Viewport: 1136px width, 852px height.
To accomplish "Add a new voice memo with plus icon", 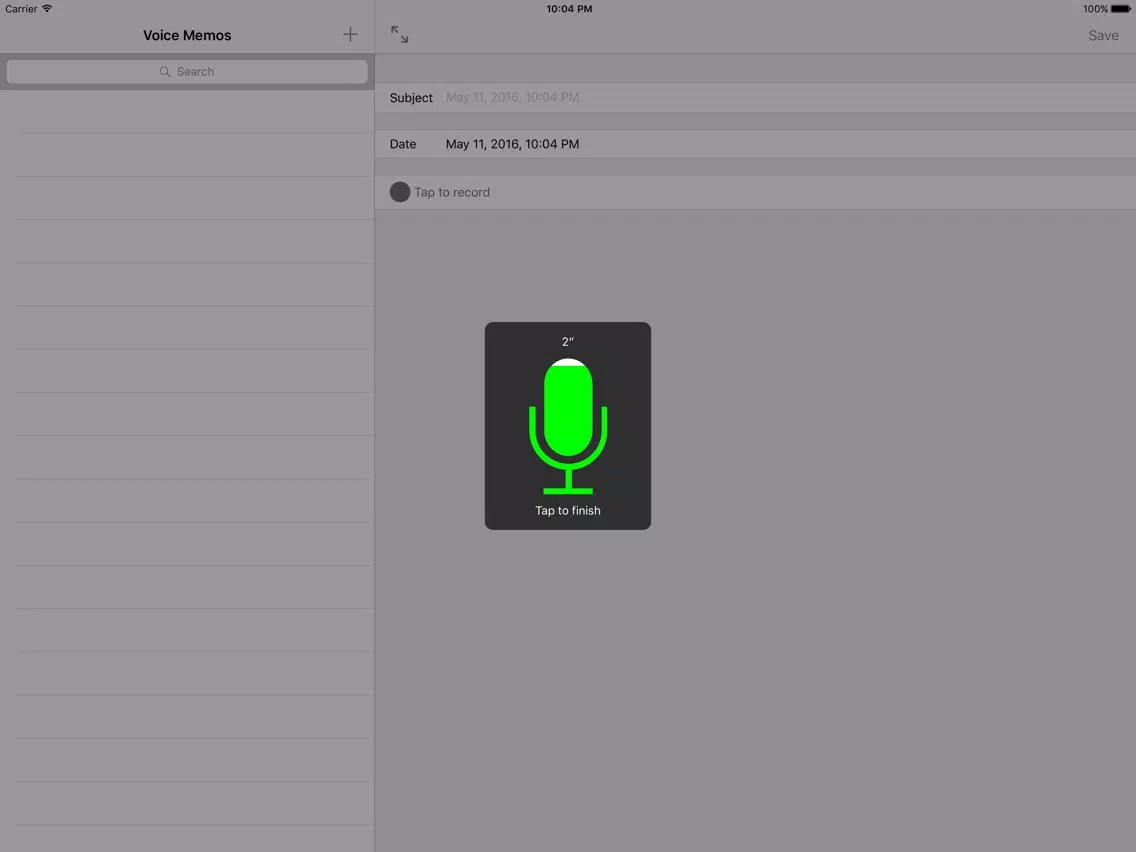I will [350, 34].
